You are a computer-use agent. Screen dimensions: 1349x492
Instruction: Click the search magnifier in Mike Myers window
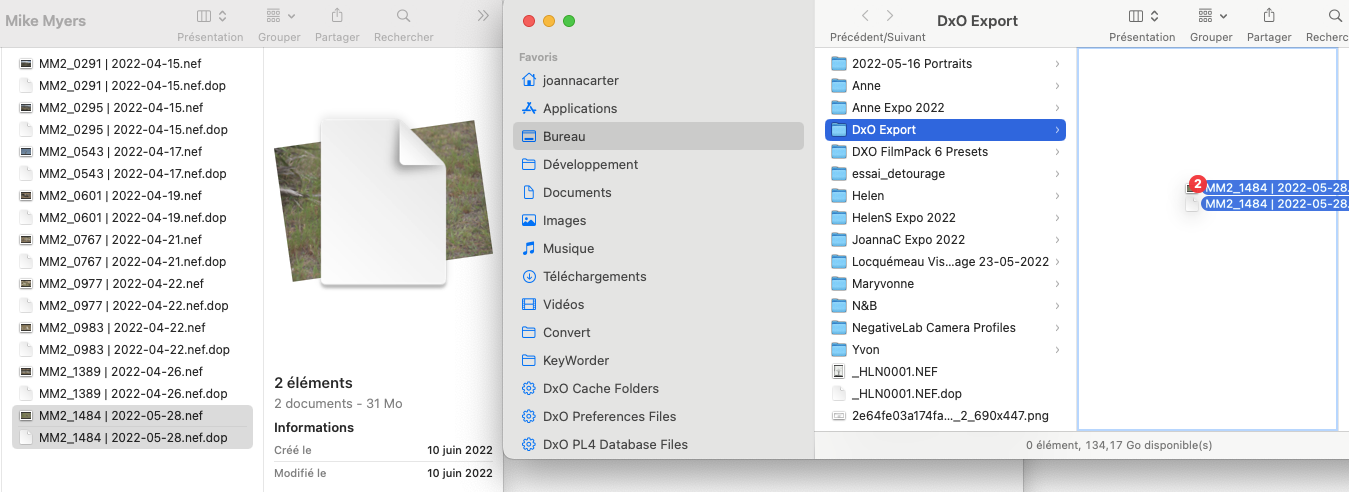point(403,16)
